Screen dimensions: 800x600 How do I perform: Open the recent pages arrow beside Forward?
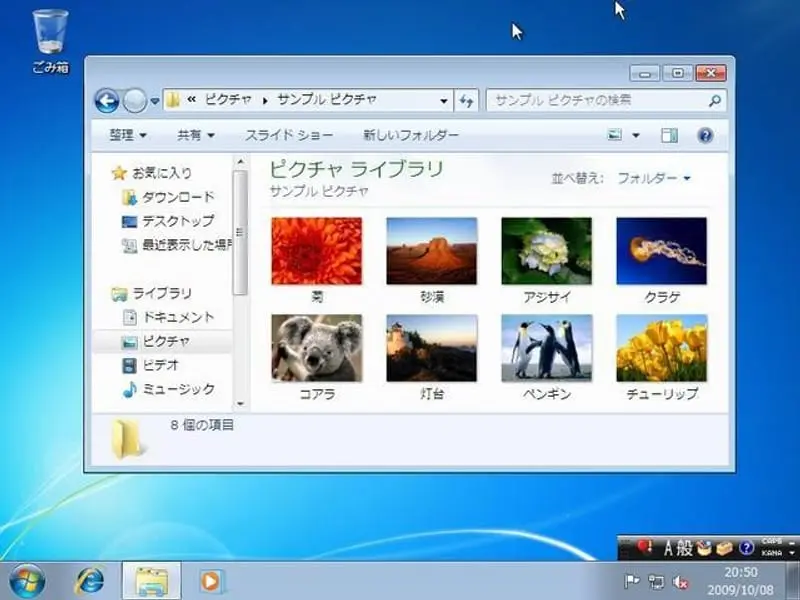tap(155, 101)
